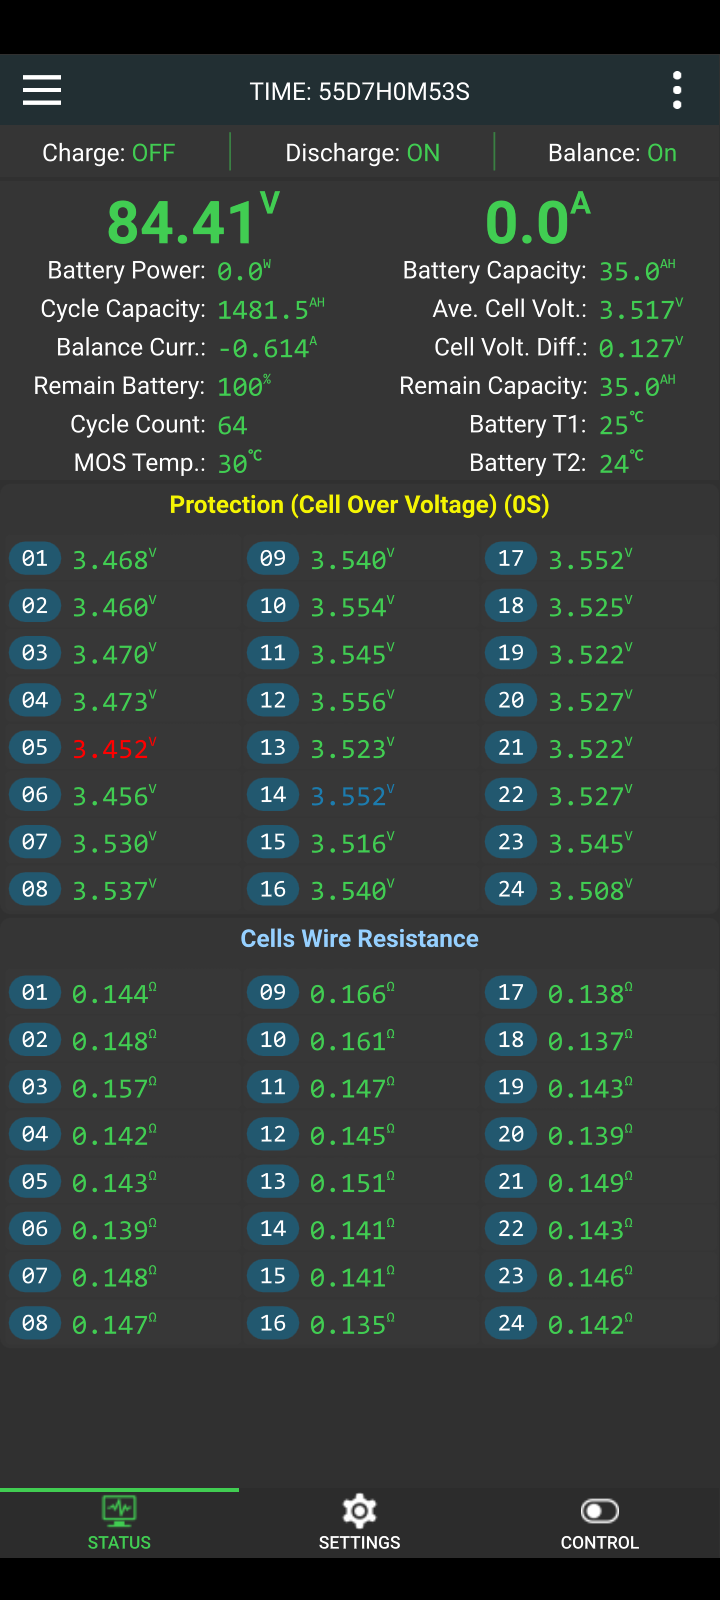
Task: Tap cell 05 red 3.452 voltage
Action: click(x=114, y=748)
